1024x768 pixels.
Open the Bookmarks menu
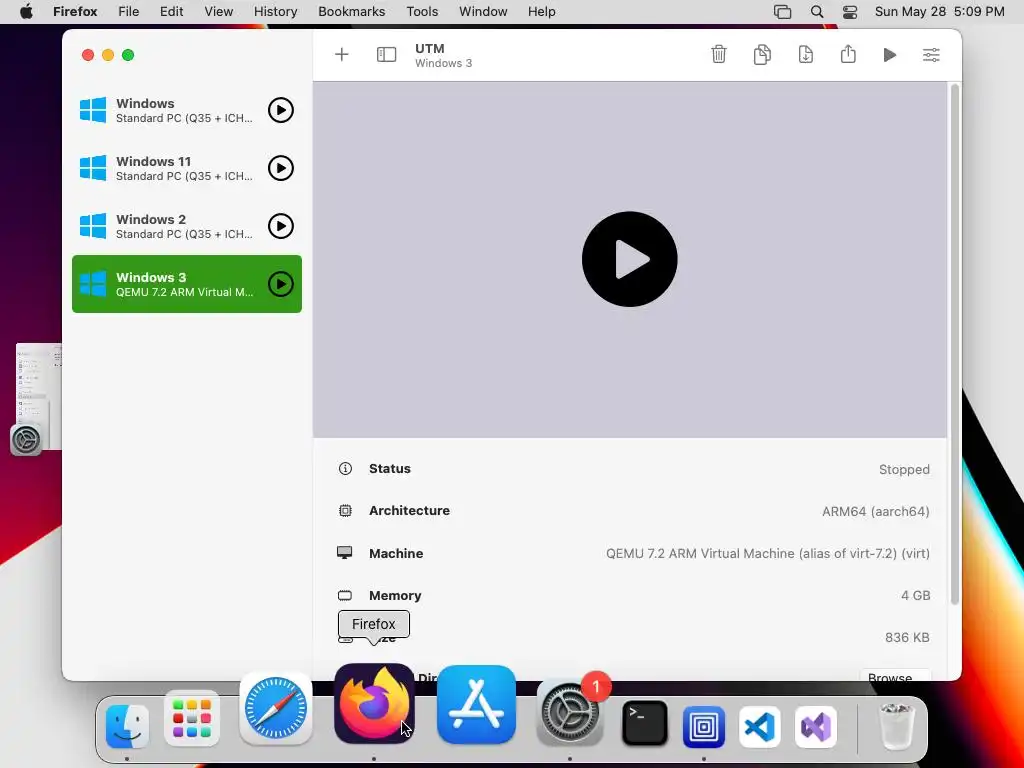tap(351, 12)
